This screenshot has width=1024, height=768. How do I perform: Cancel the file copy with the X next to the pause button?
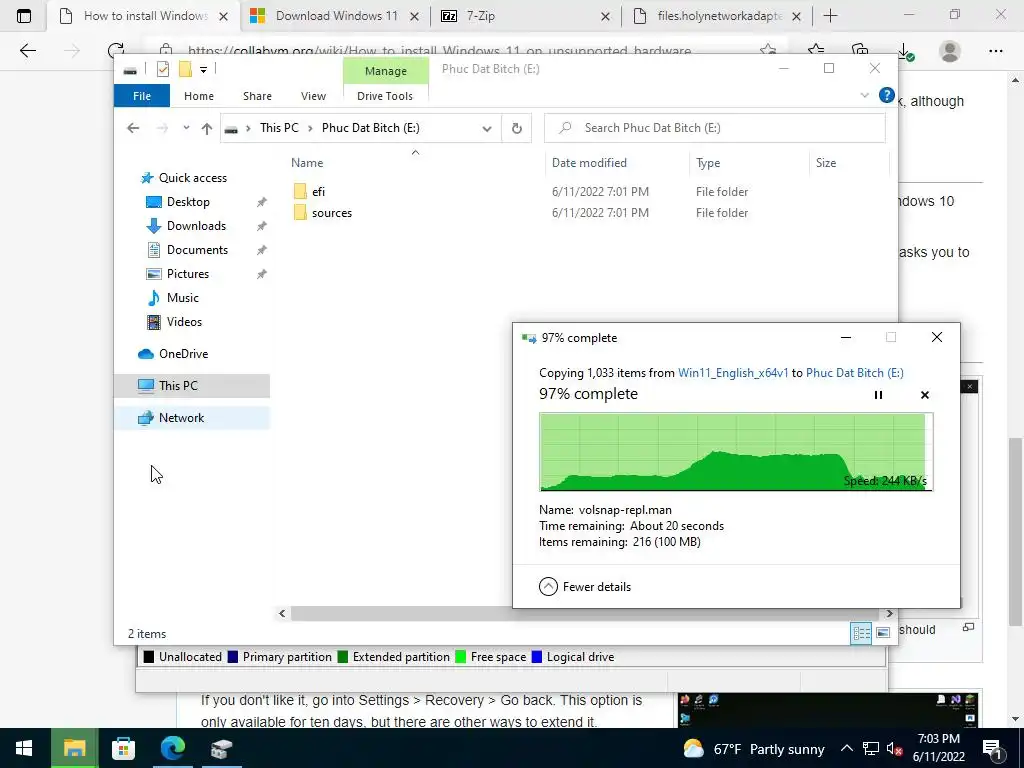925,394
